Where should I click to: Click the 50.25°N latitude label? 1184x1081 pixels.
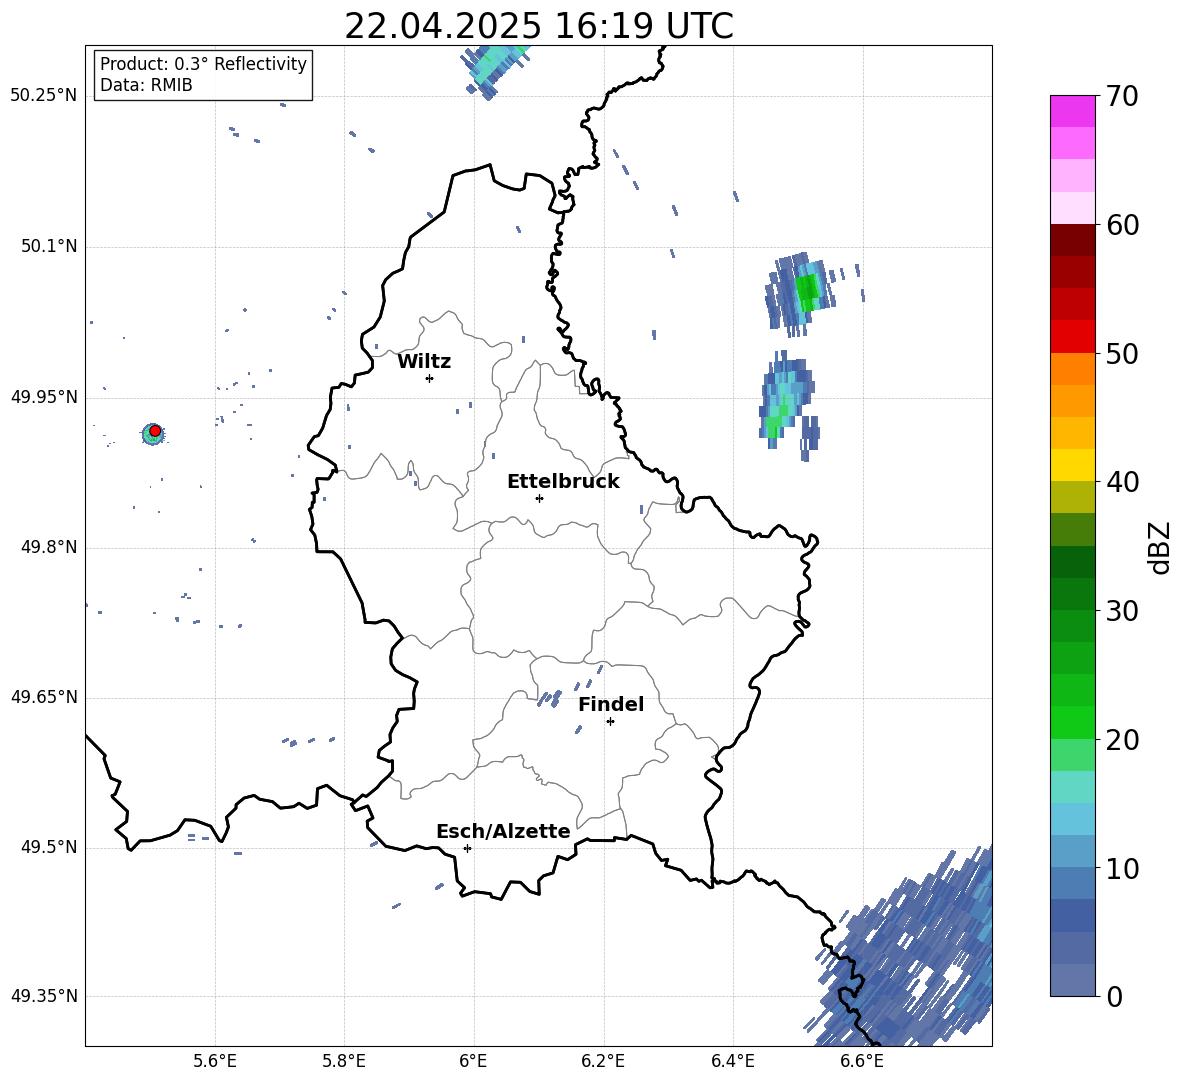tap(44, 96)
